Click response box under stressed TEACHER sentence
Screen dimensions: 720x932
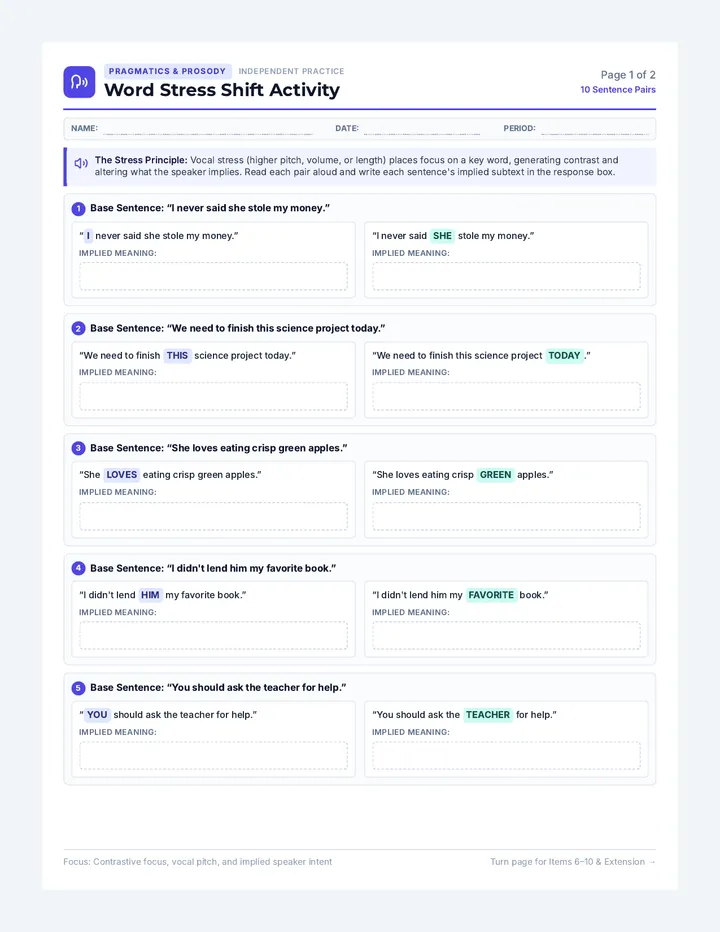507,756
